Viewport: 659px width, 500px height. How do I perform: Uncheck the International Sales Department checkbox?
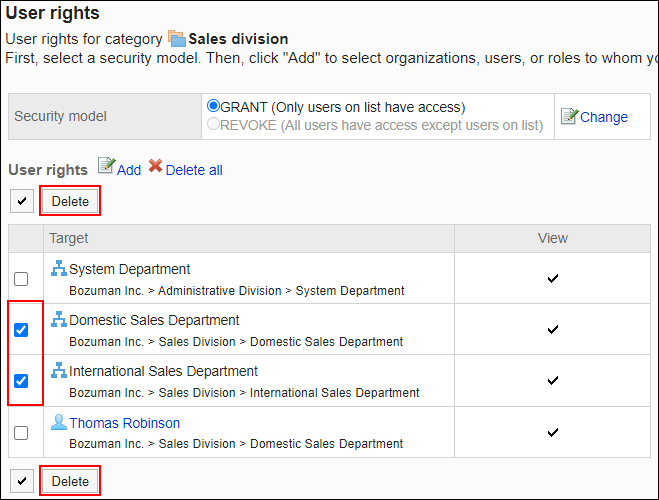[21, 381]
